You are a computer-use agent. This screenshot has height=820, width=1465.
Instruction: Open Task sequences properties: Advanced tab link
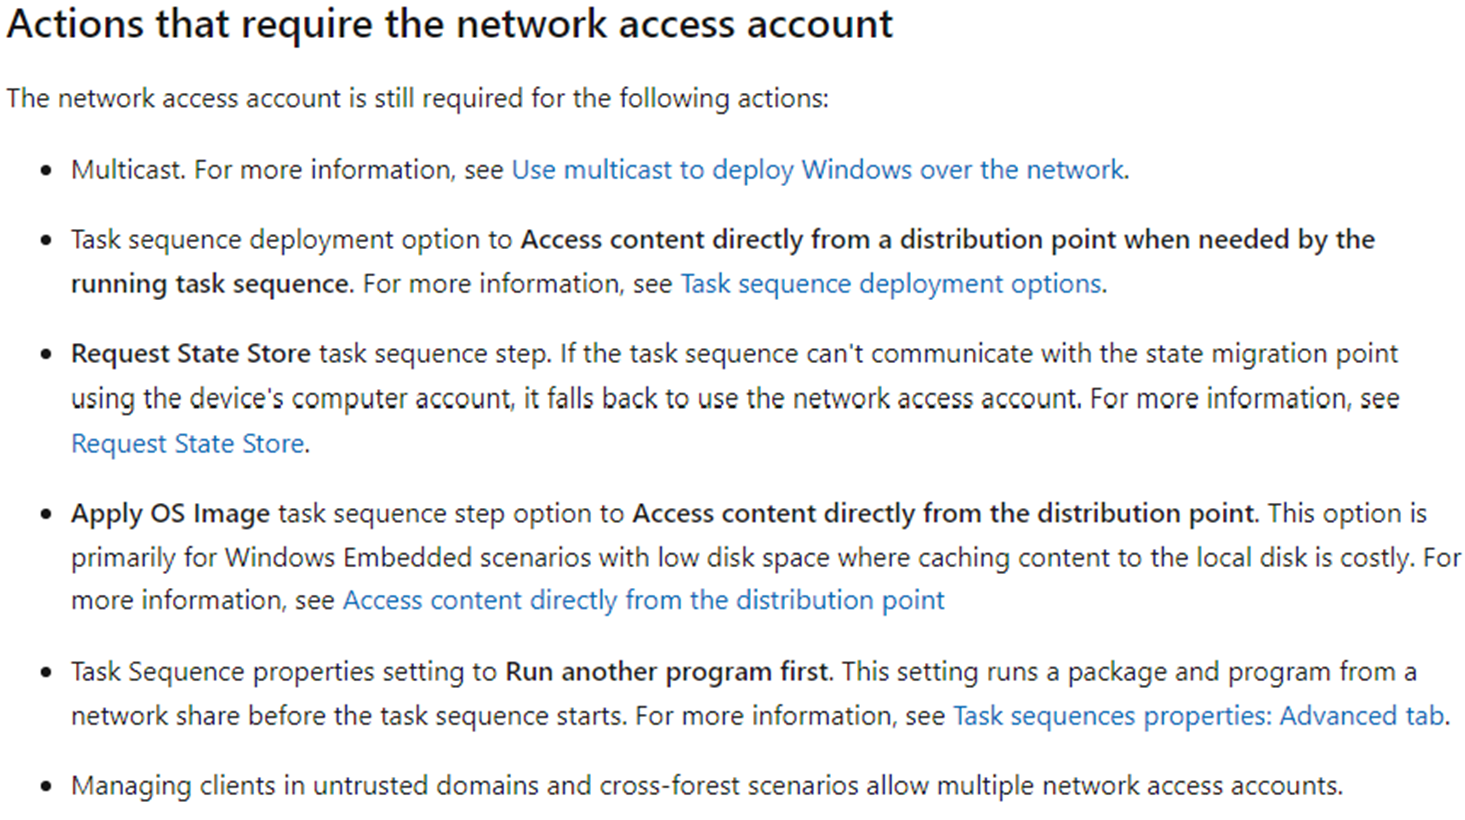(1198, 716)
